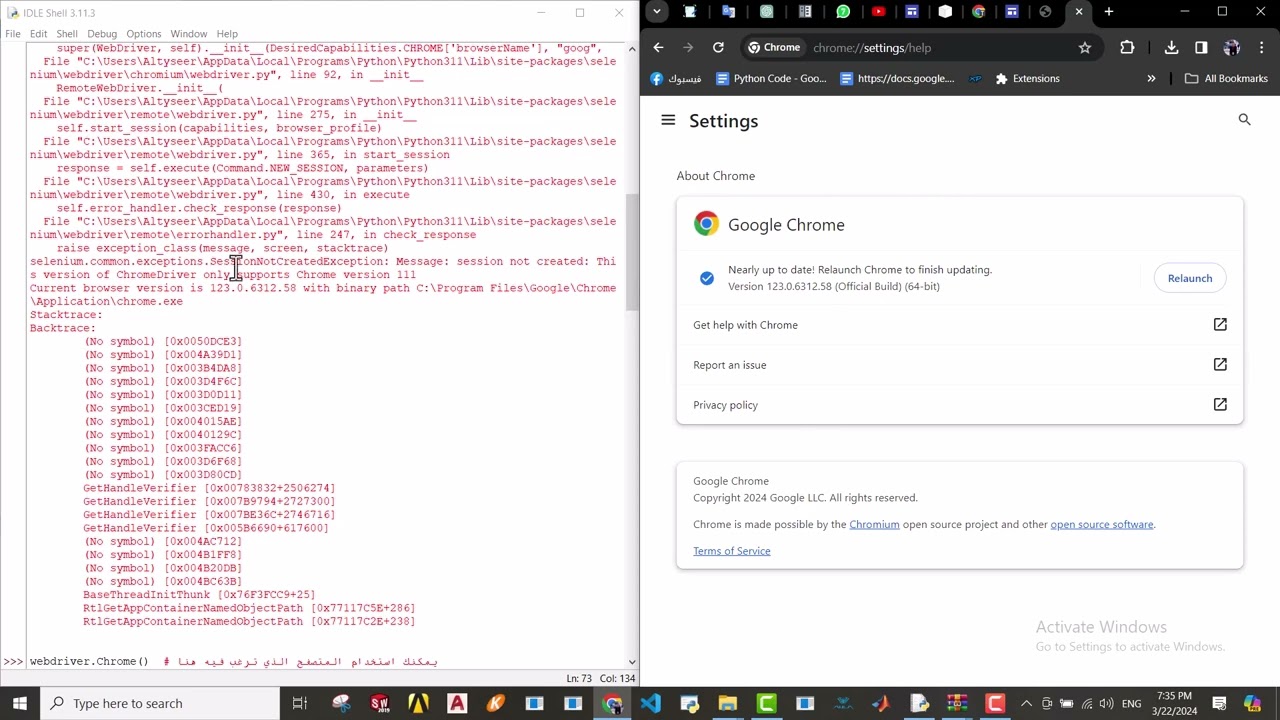Open Report an issue
Image resolution: width=1280 pixels, height=720 pixels.
pyautogui.click(x=960, y=365)
